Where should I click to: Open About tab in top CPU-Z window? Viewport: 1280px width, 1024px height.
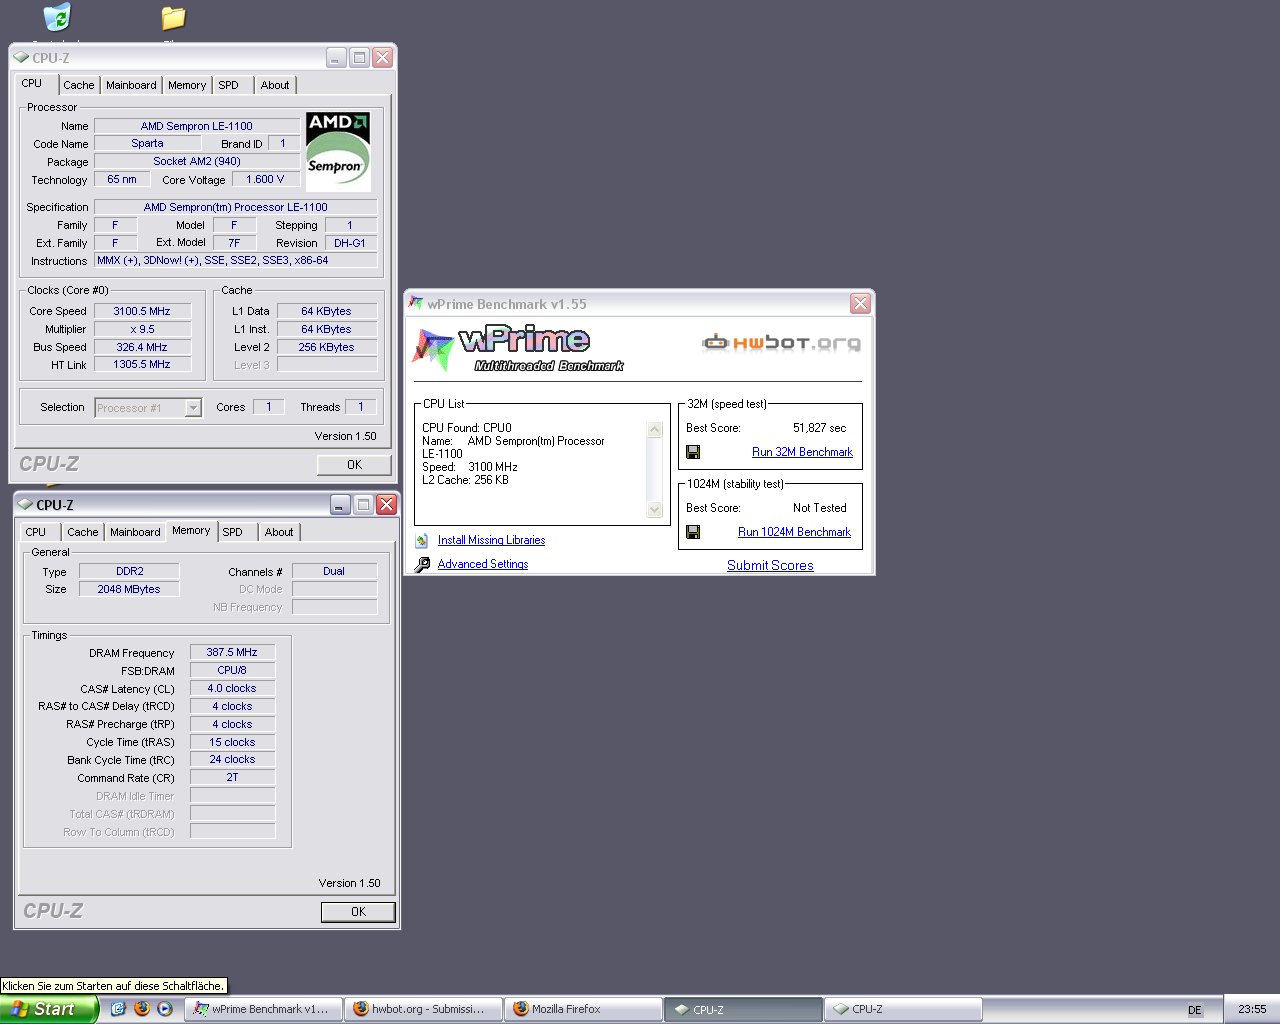[x=275, y=85]
